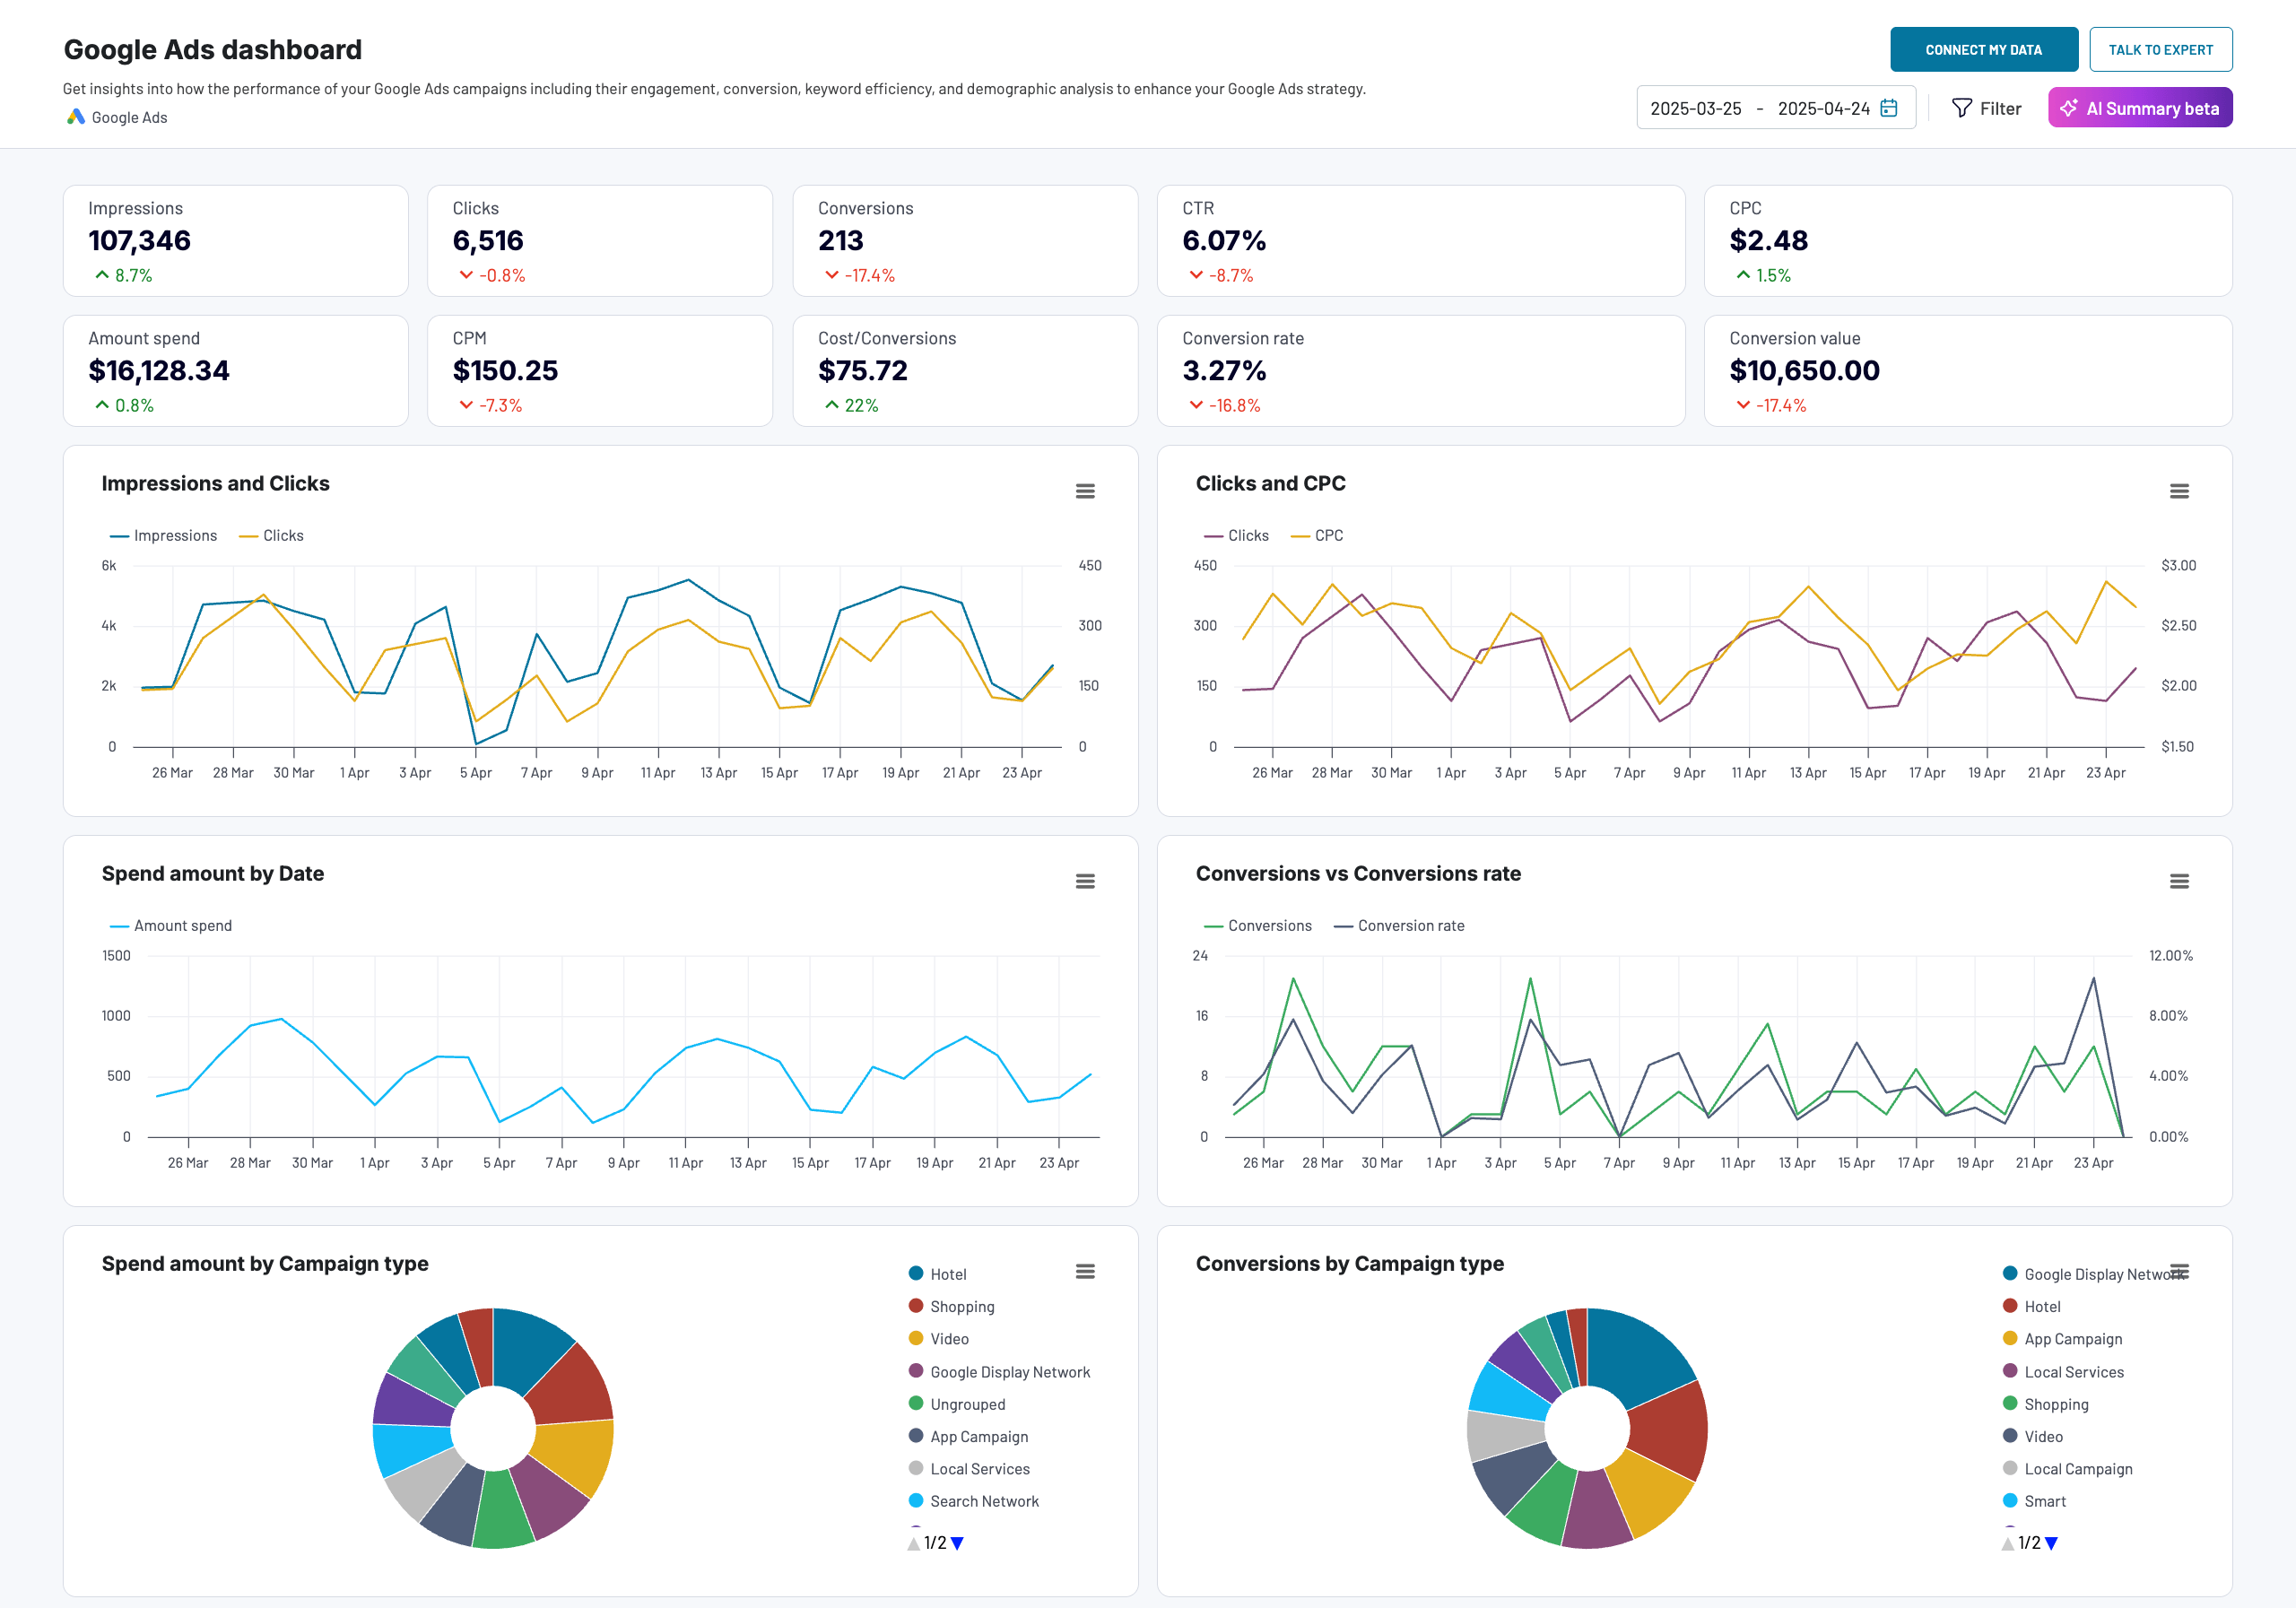Toggle Clicks series in Impressions and Clicks legend

272,536
